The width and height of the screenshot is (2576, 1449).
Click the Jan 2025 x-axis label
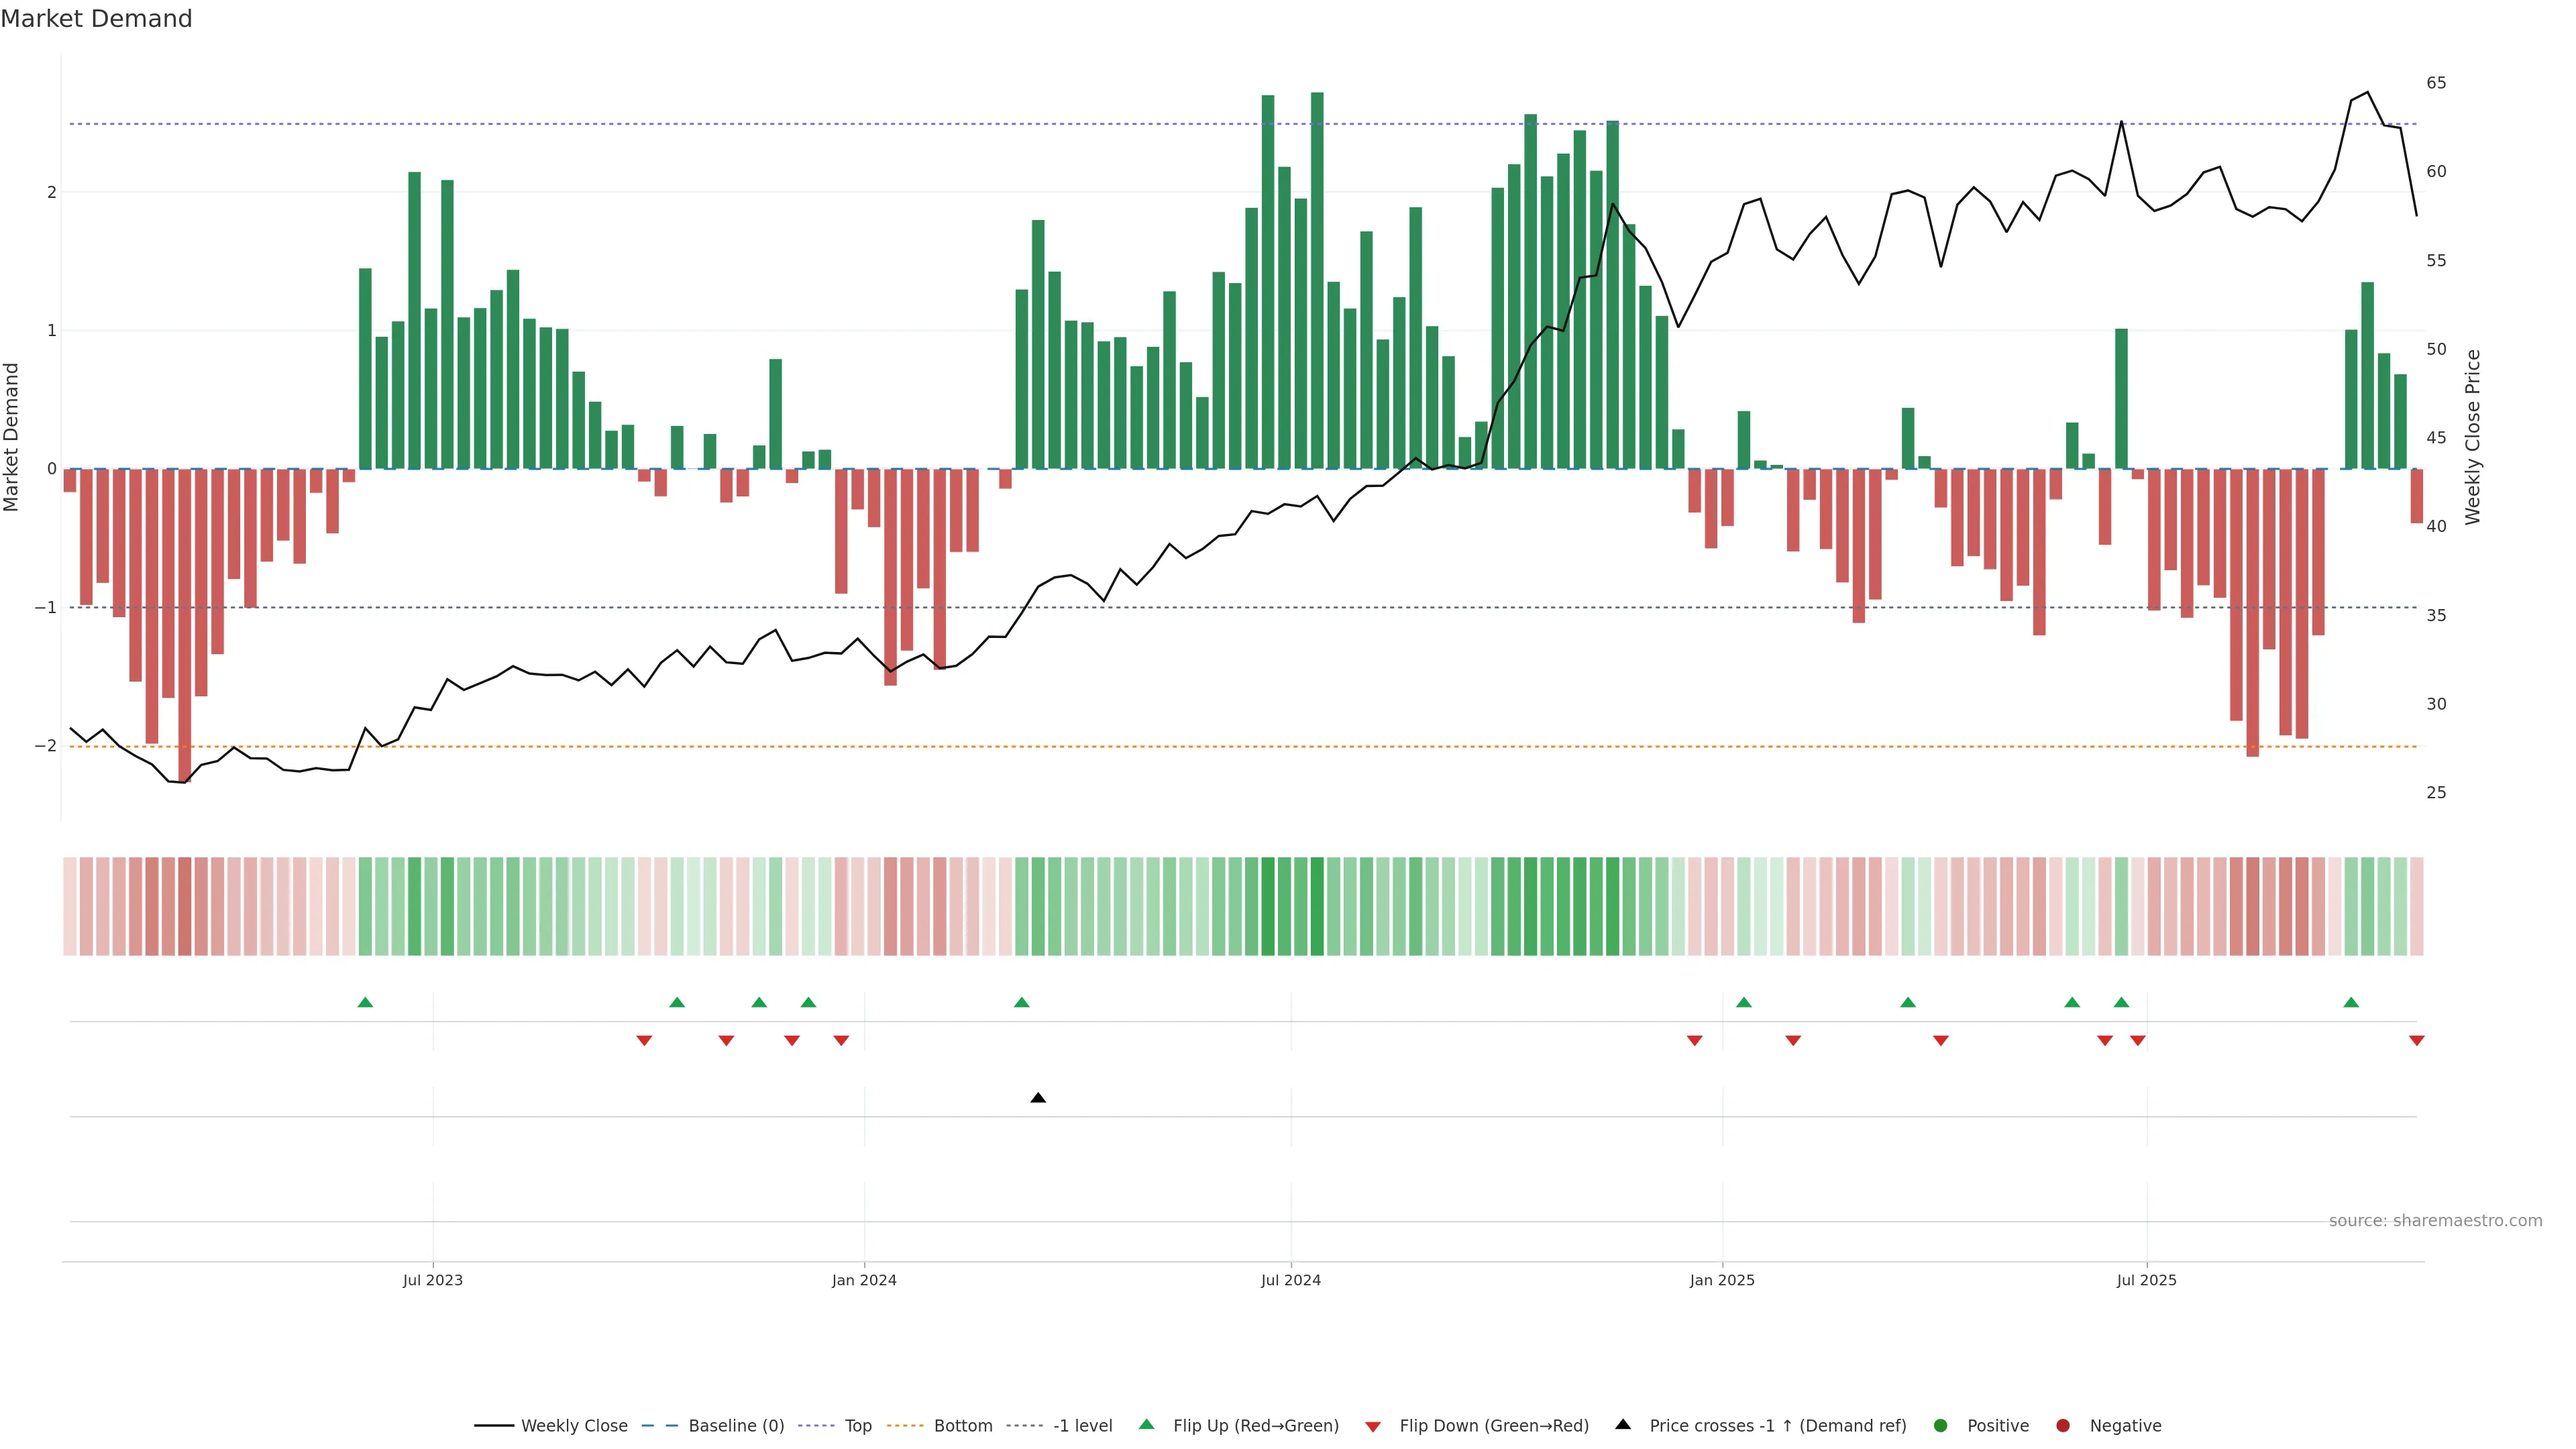(1722, 1280)
